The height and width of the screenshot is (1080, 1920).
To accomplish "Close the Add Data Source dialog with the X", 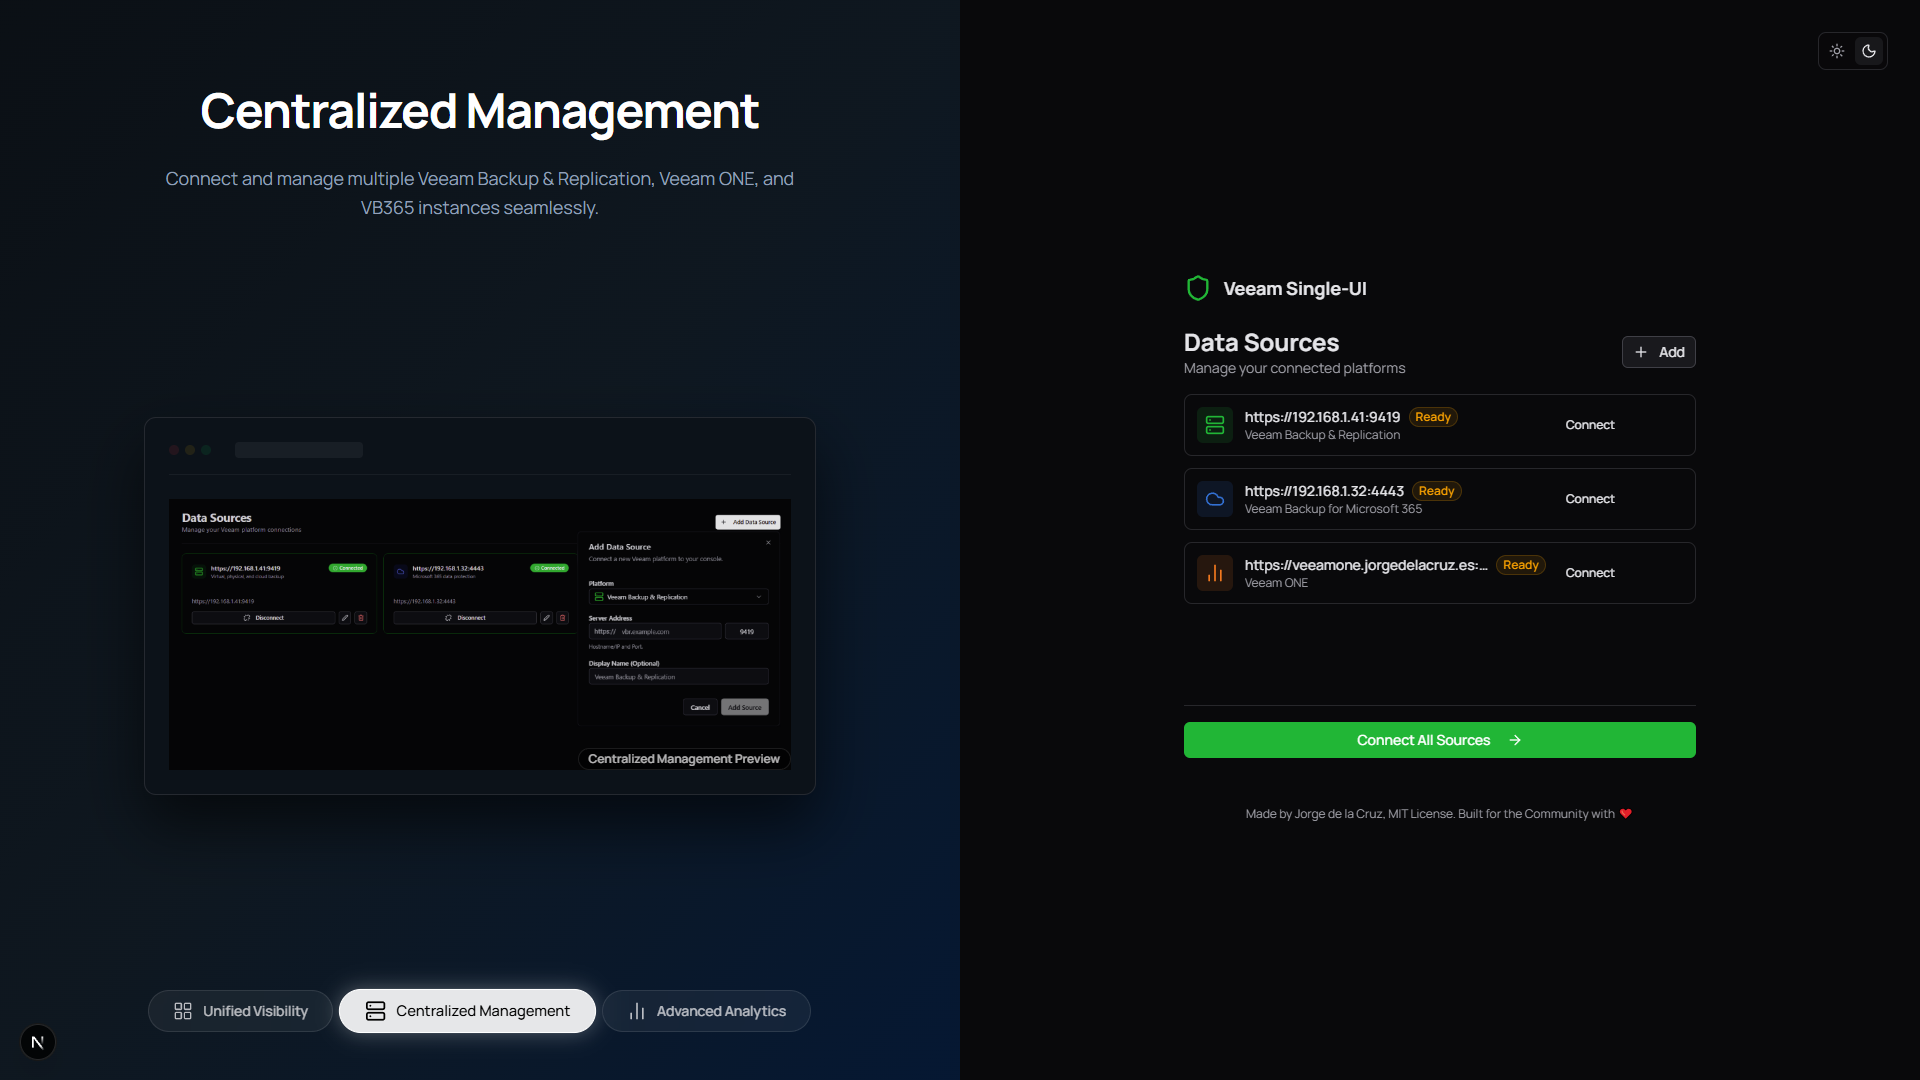I will 769,542.
